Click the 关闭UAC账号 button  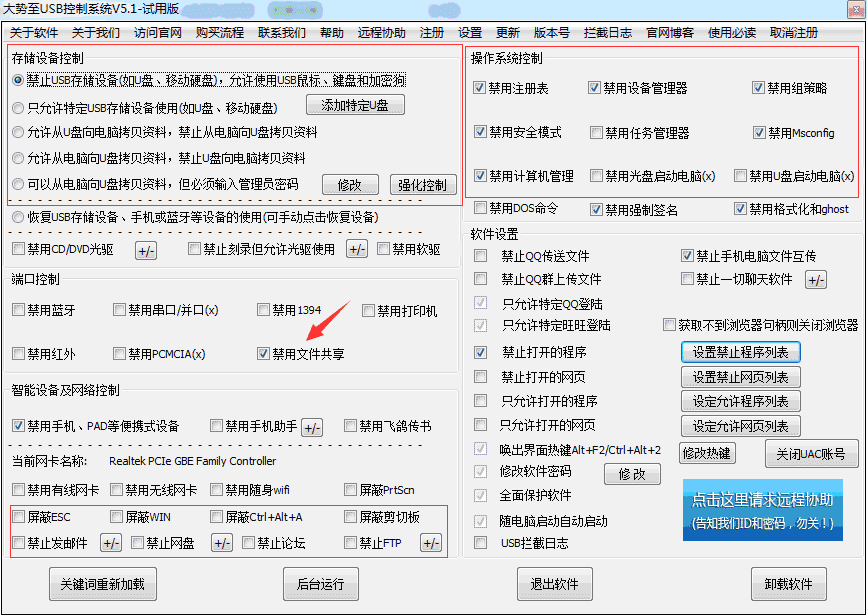811,454
